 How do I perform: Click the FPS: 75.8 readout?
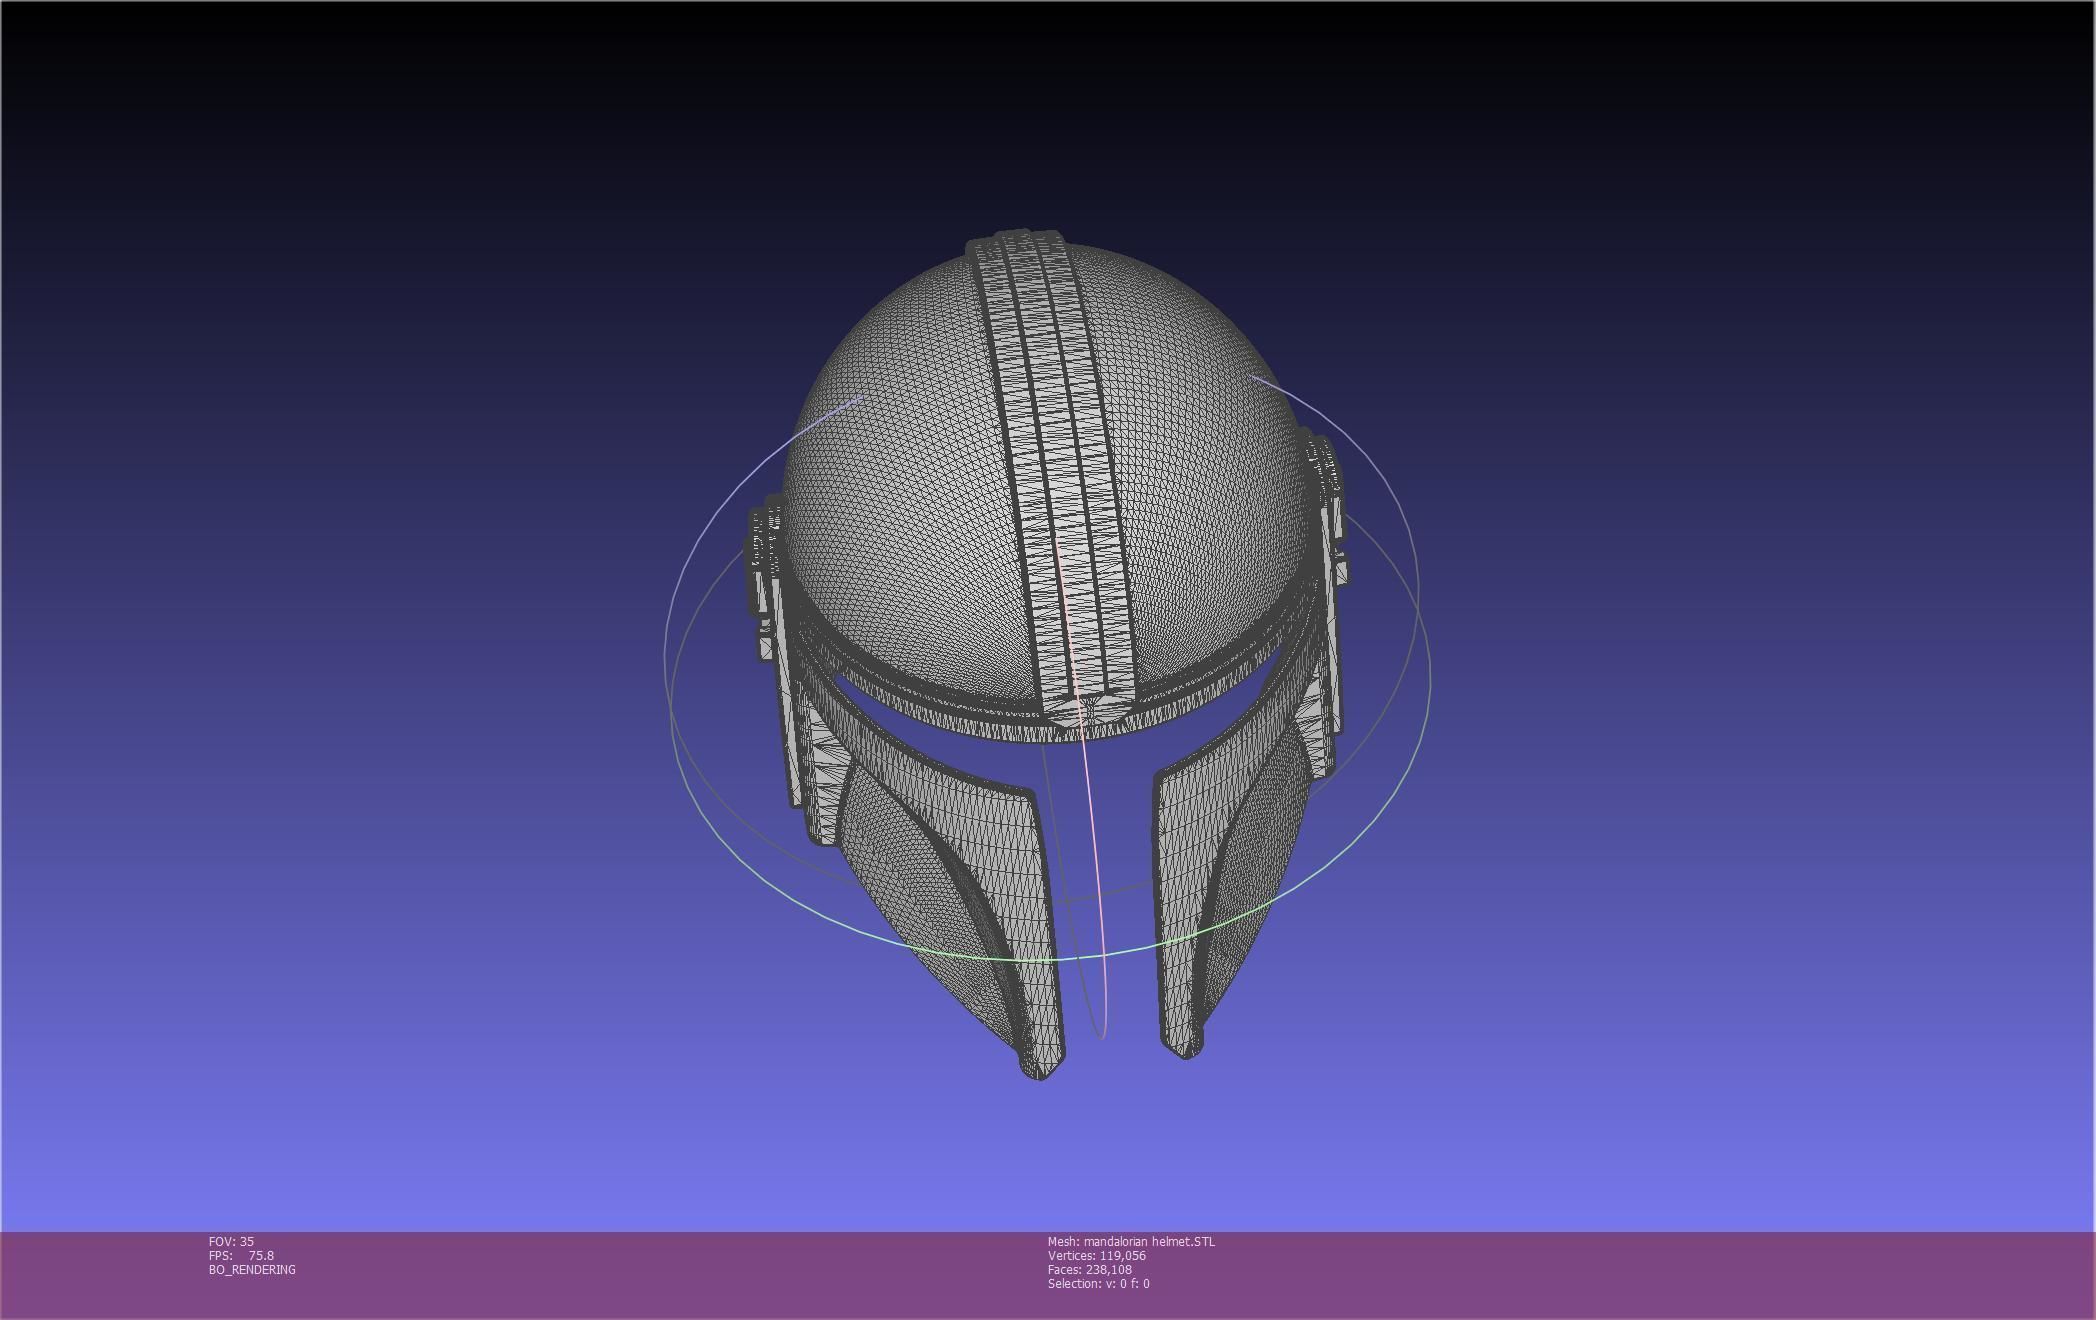click(241, 1255)
